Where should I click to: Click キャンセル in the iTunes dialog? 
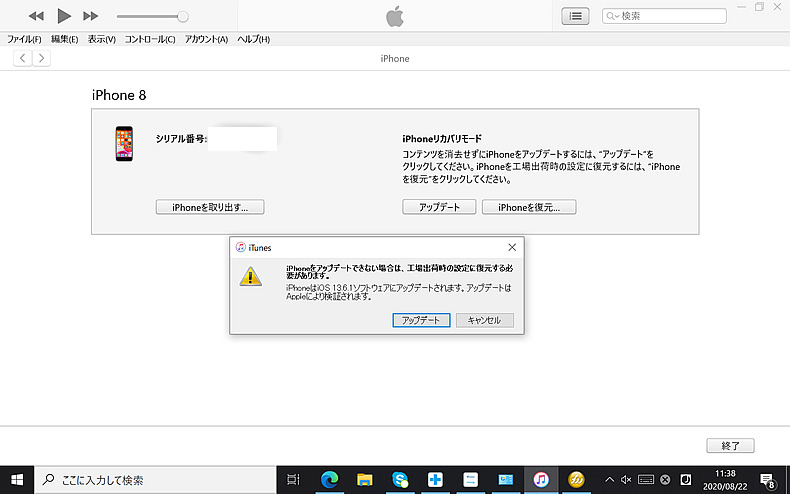click(485, 320)
